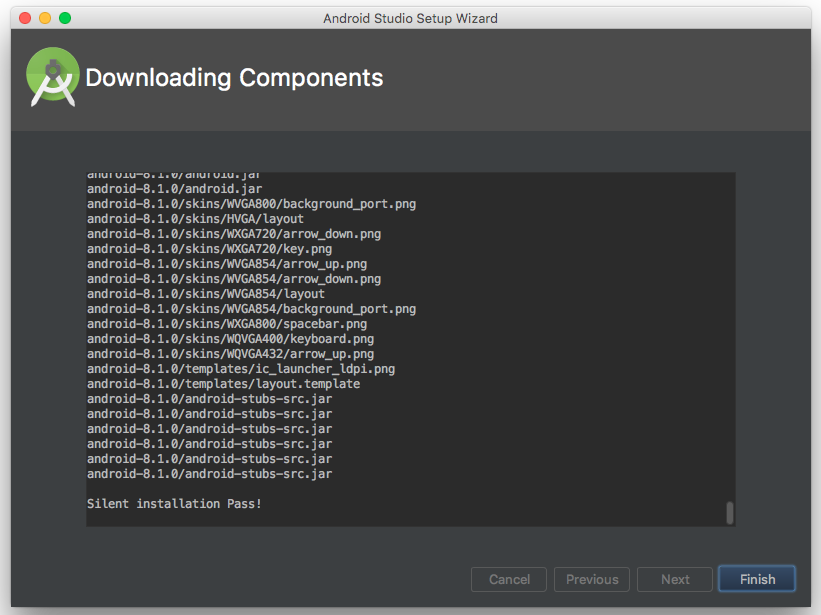The width and height of the screenshot is (821, 615).
Task: Click the Previous button
Action: (592, 579)
